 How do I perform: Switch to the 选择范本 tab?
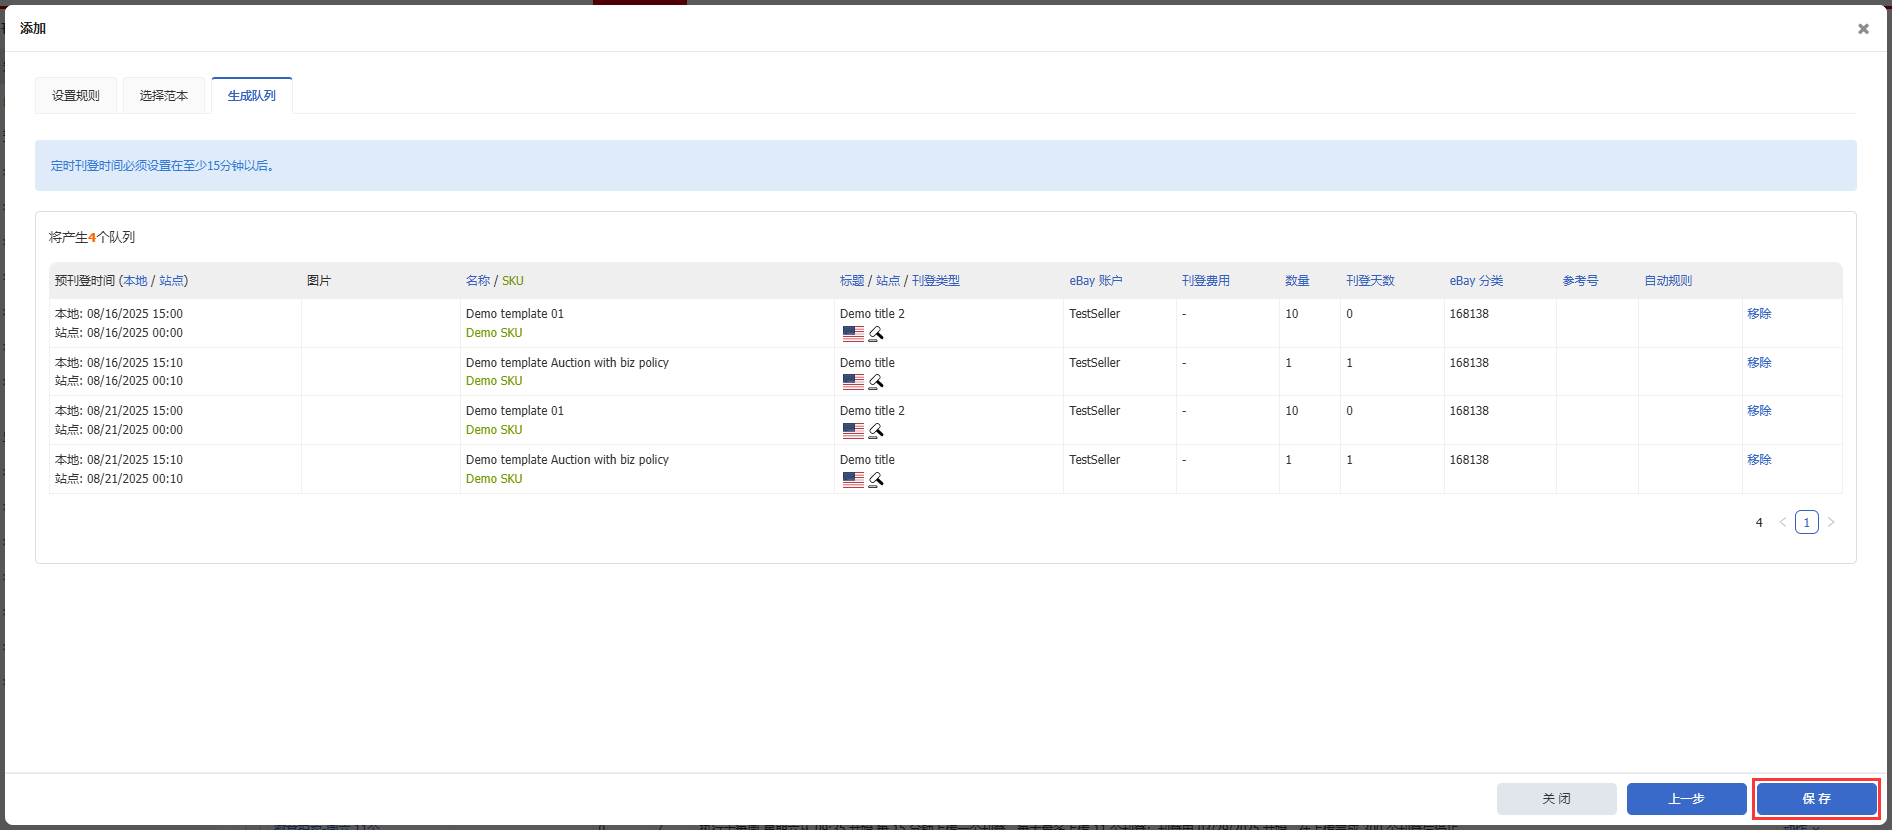click(164, 96)
